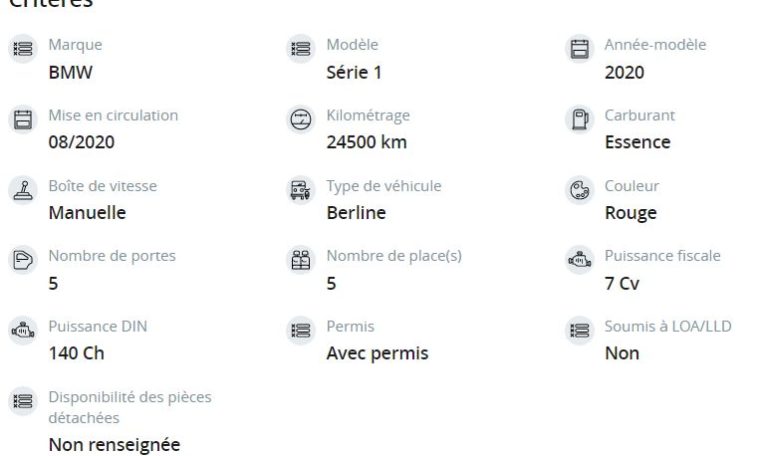Click the list icon beside Marque
The width and height of the screenshot is (762, 456).
21,49
